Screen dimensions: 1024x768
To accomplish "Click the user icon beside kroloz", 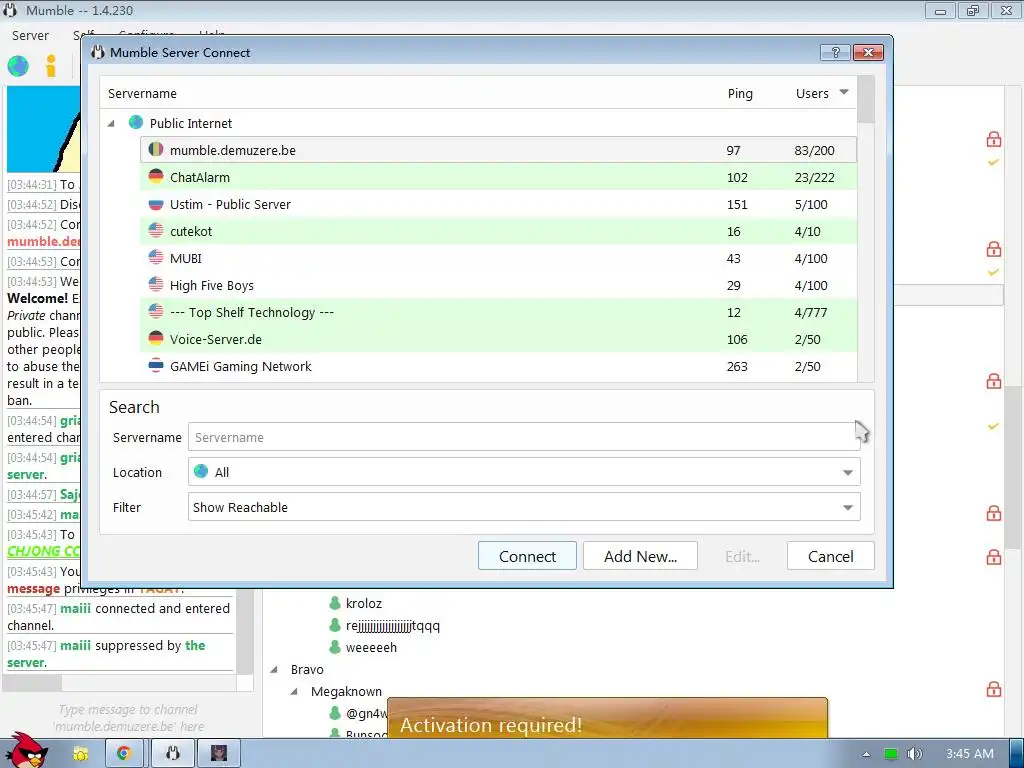I will pyautogui.click(x=335, y=603).
